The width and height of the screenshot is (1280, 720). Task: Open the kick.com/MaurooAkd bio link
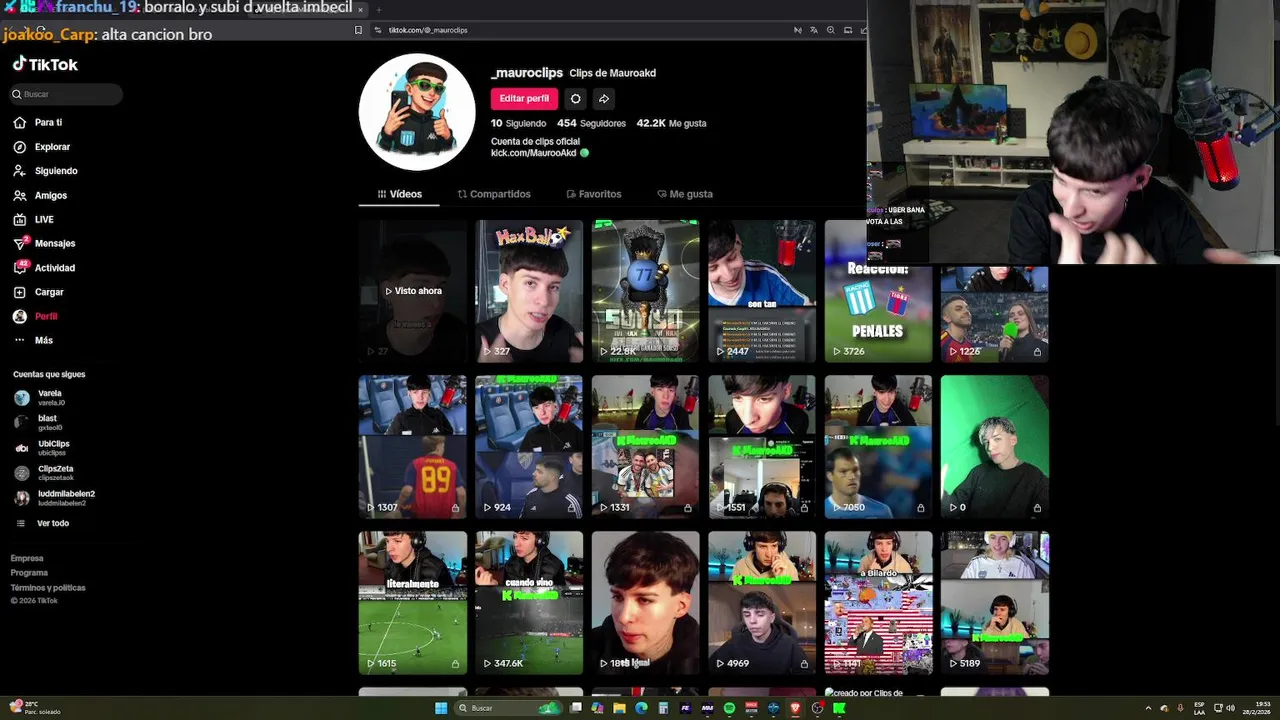click(x=534, y=153)
